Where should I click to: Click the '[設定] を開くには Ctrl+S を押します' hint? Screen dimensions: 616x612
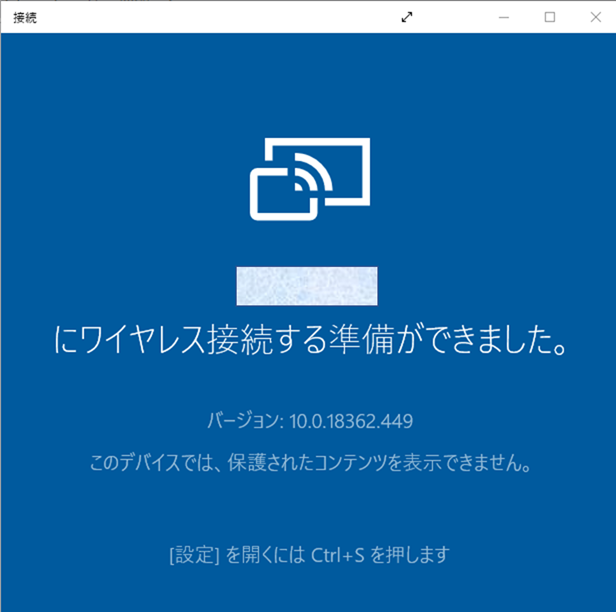coord(310,555)
